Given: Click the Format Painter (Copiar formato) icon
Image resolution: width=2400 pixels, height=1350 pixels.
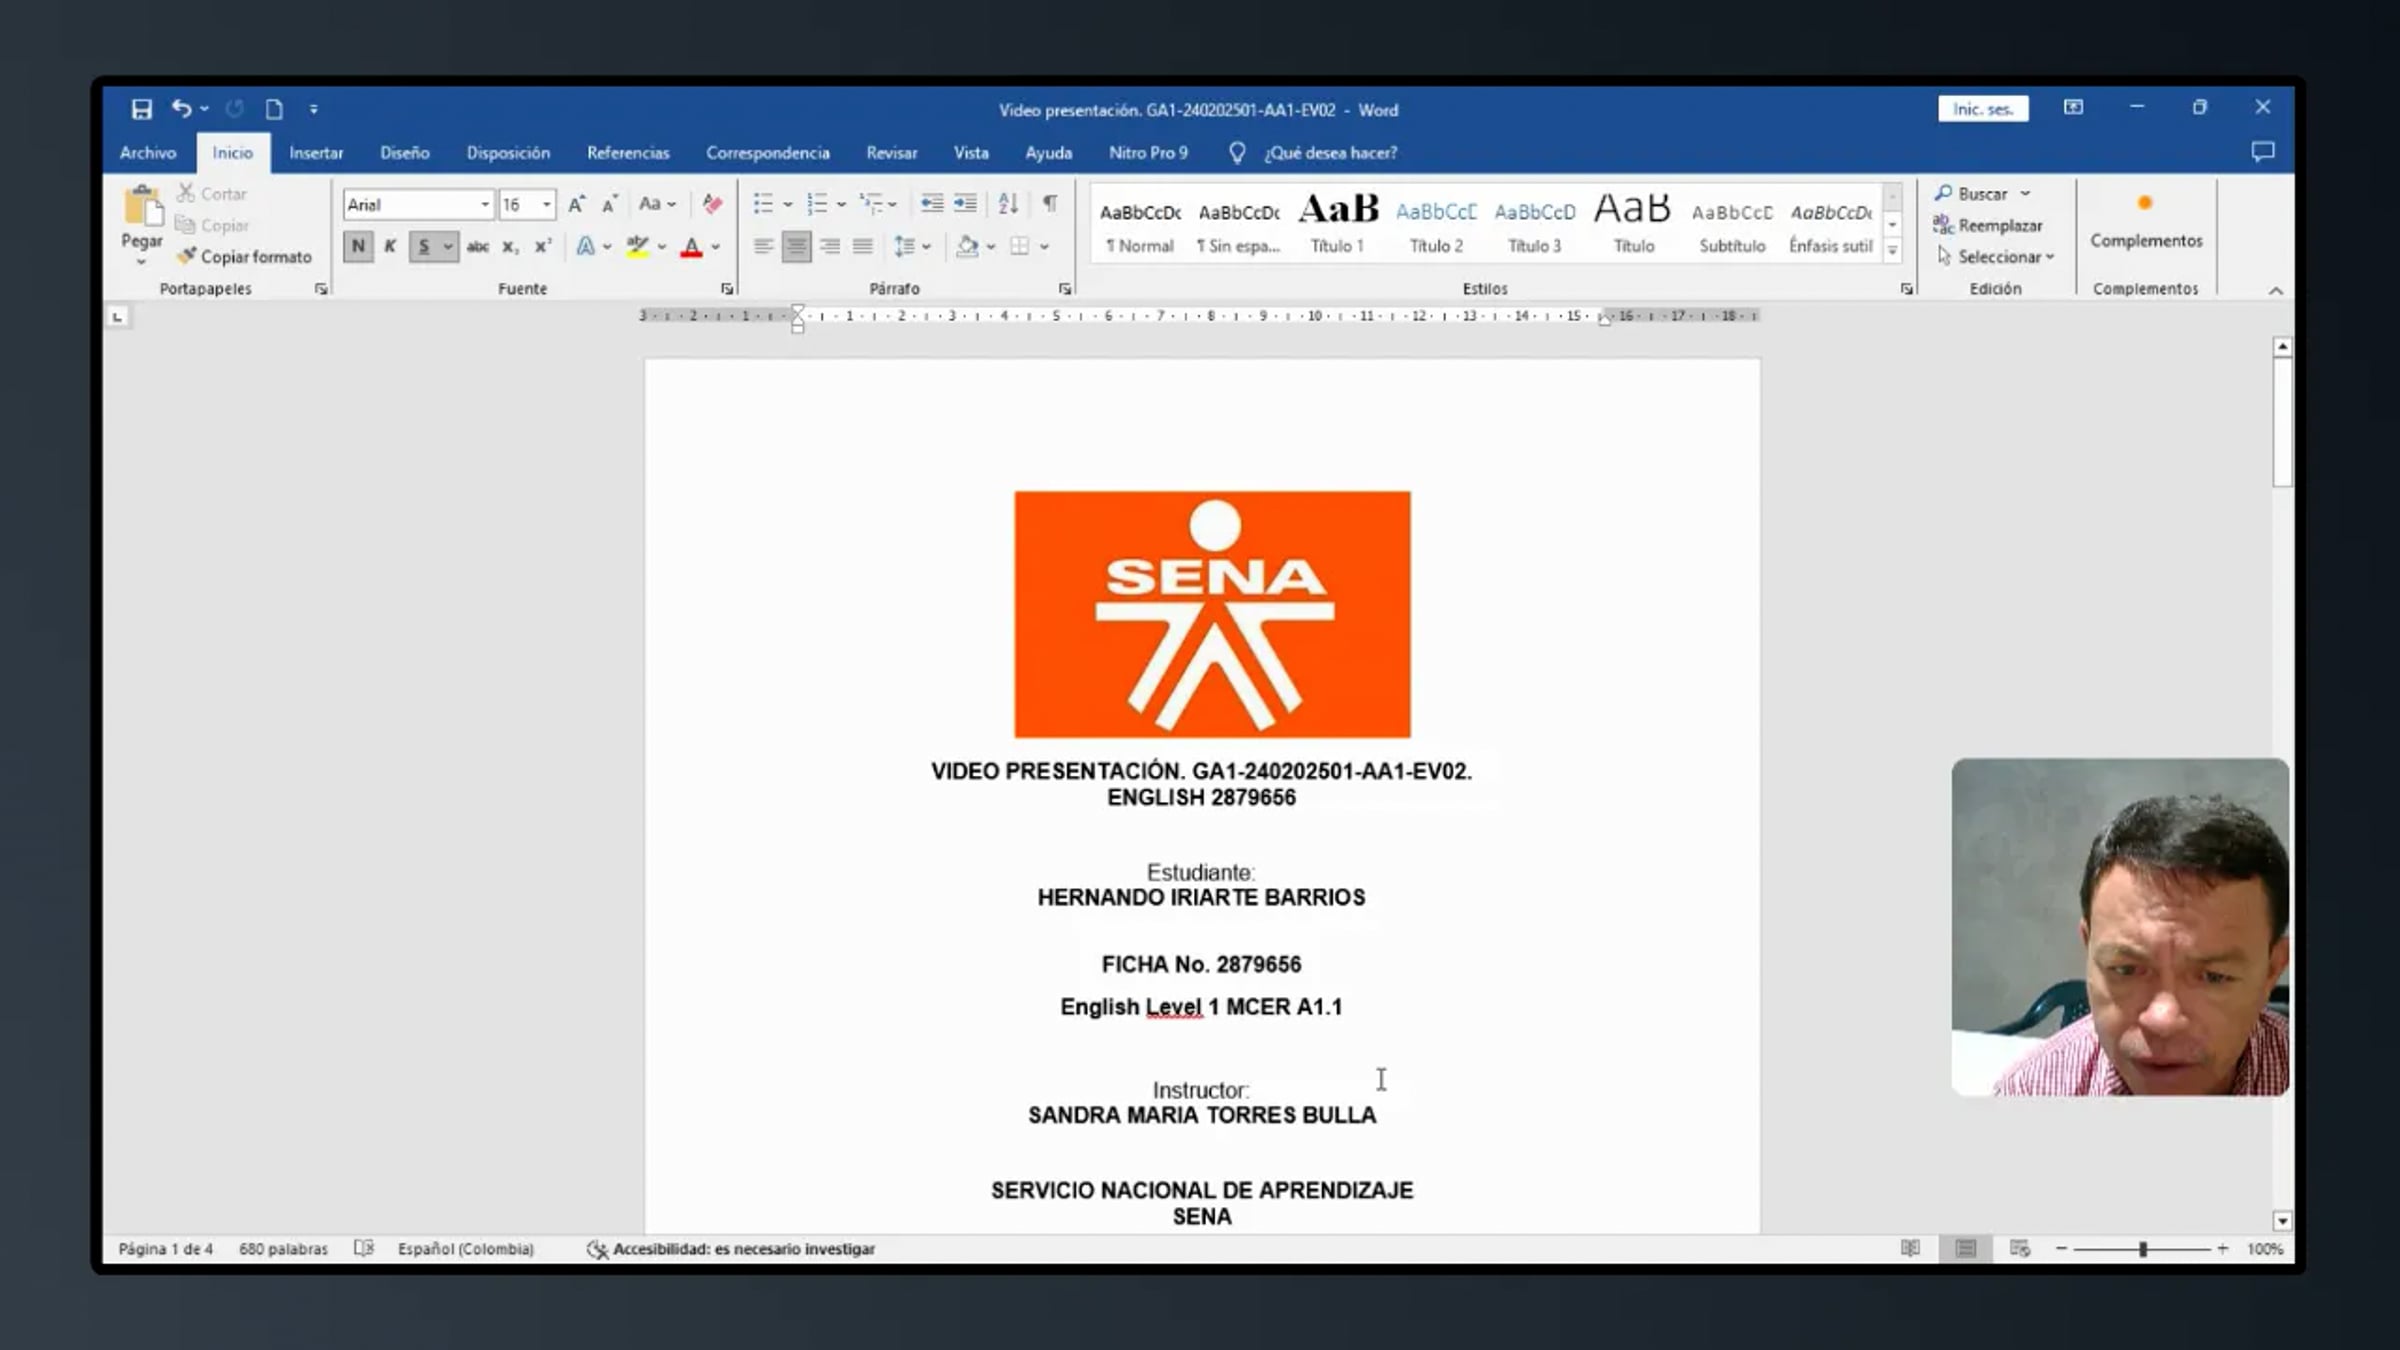Looking at the screenshot, I should coord(187,256).
